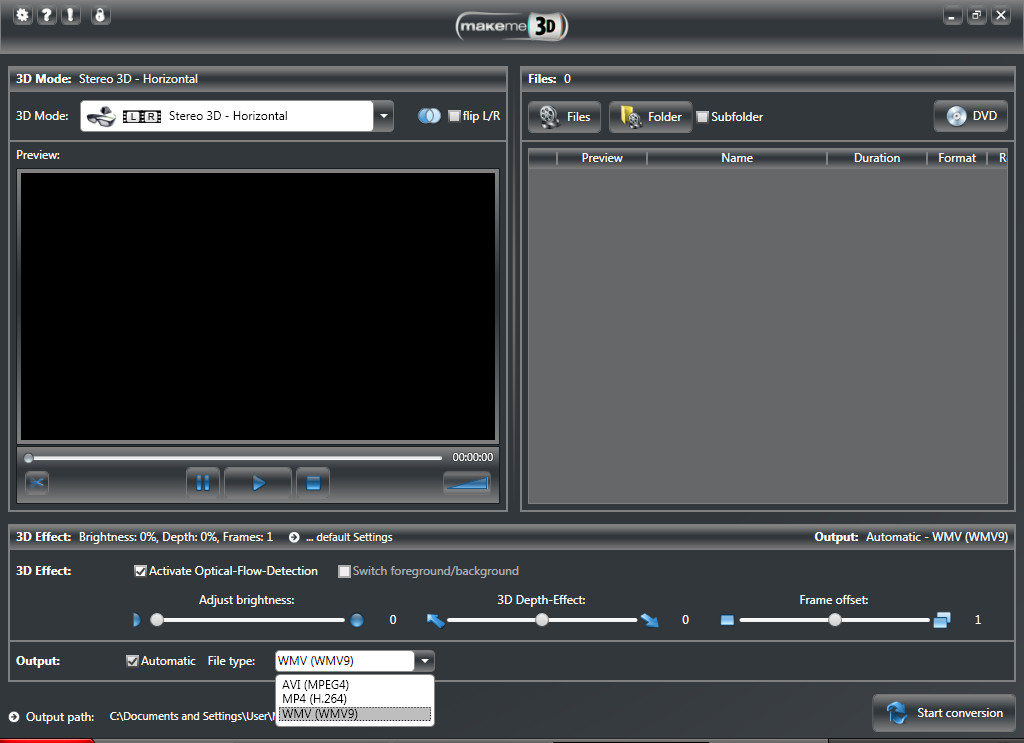Pause the video preview
Viewport: 1024px width, 743px height.
[203, 483]
